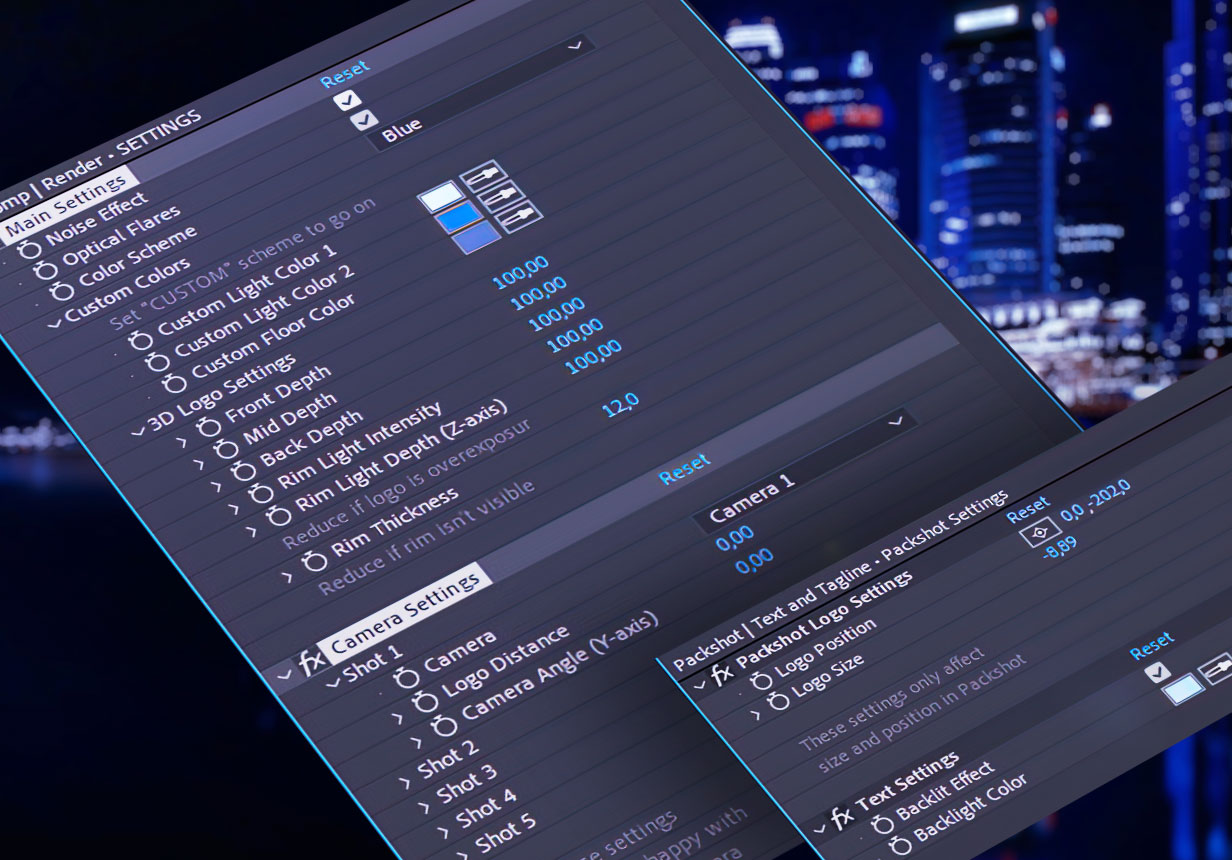Reset the Text Settings effect
1232x860 pixels.
1151,646
